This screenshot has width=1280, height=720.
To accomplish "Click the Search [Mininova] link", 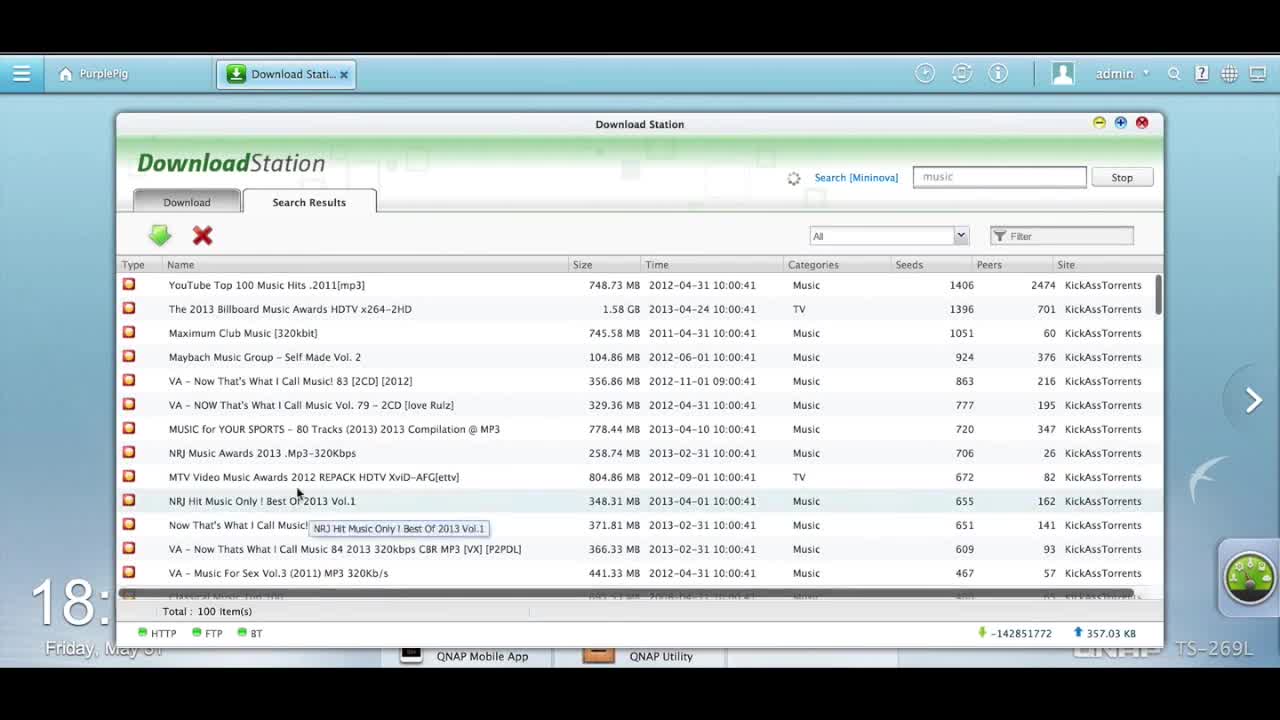I will click(856, 178).
